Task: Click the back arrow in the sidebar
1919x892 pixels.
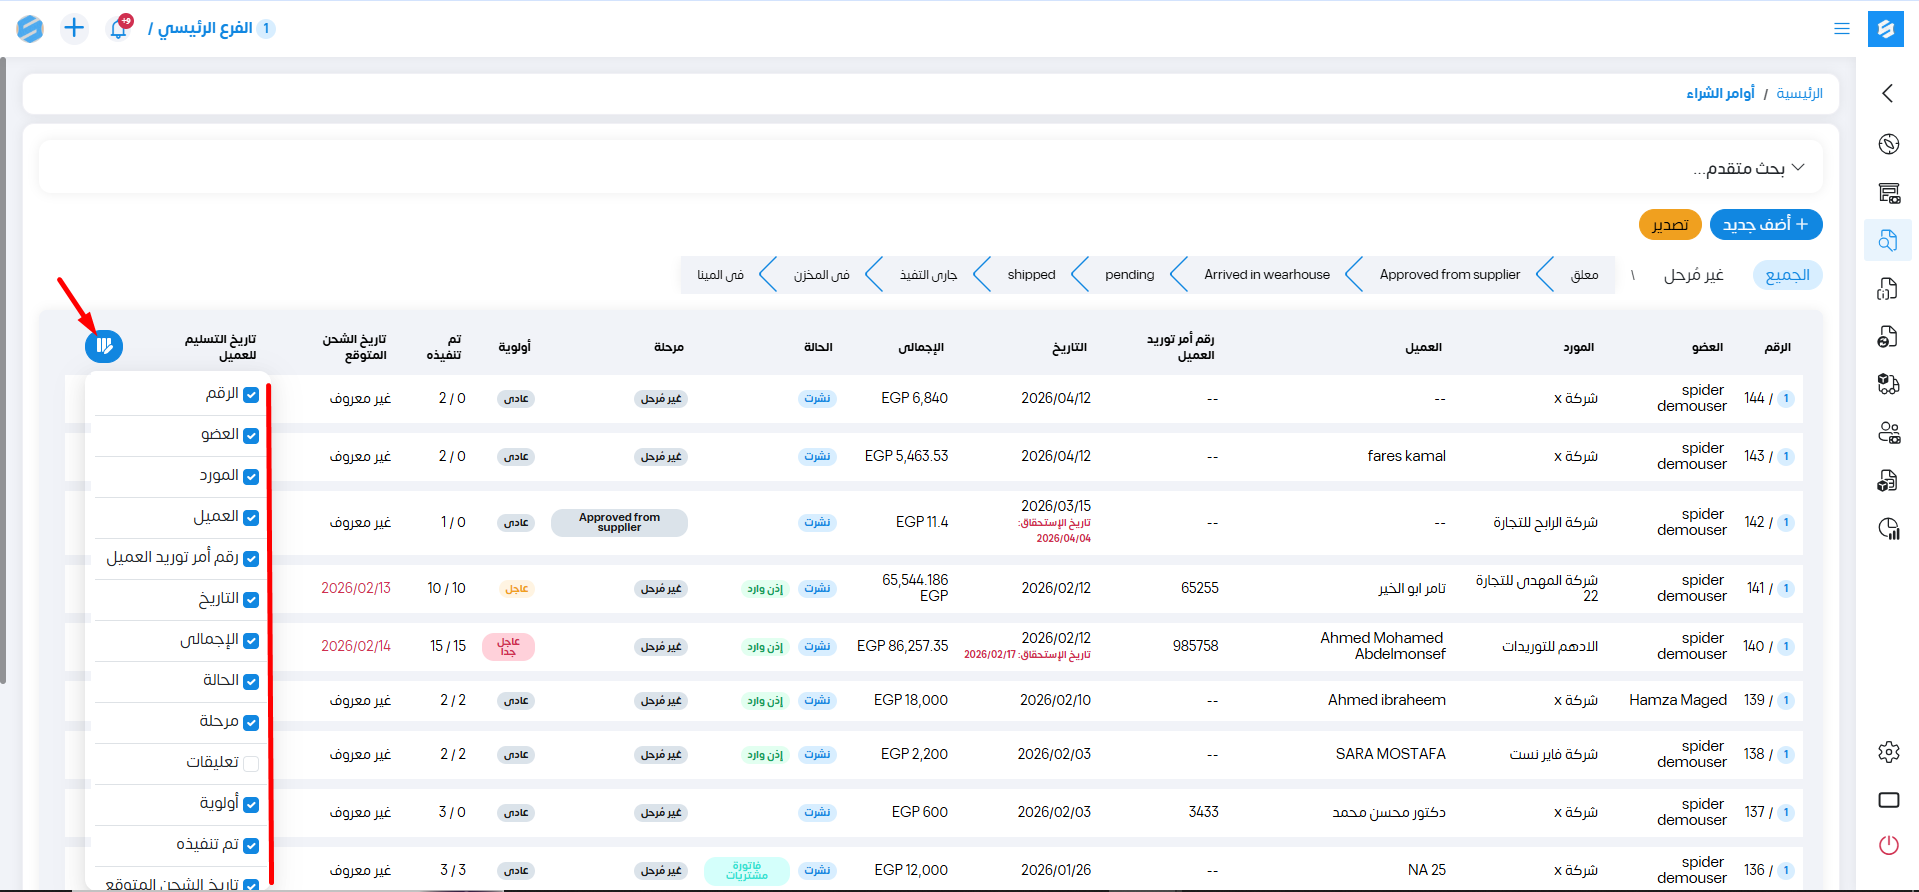Action: [x=1887, y=93]
